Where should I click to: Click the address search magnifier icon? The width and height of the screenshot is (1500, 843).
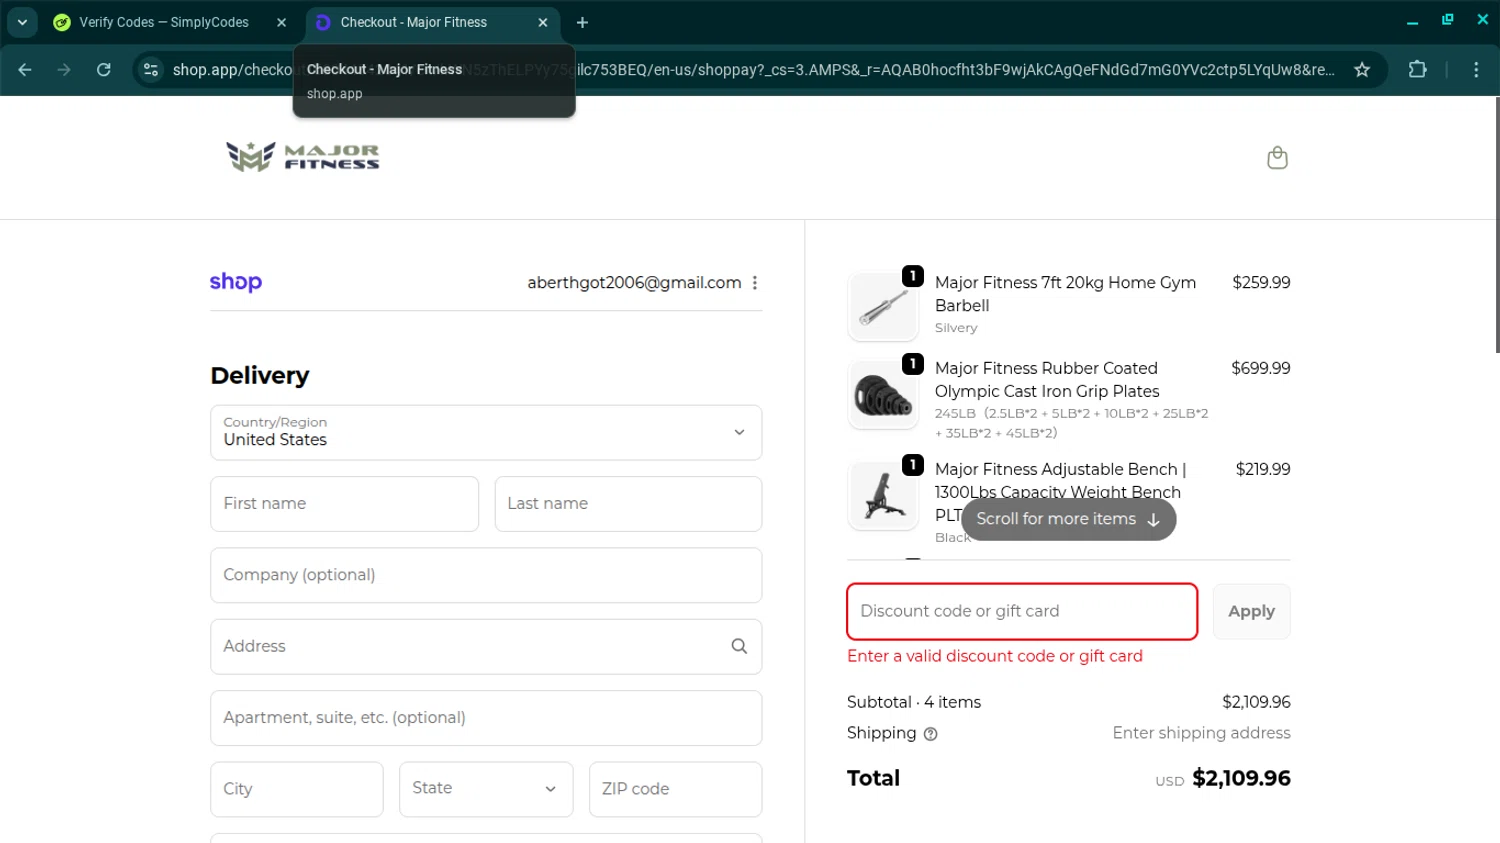coord(739,646)
